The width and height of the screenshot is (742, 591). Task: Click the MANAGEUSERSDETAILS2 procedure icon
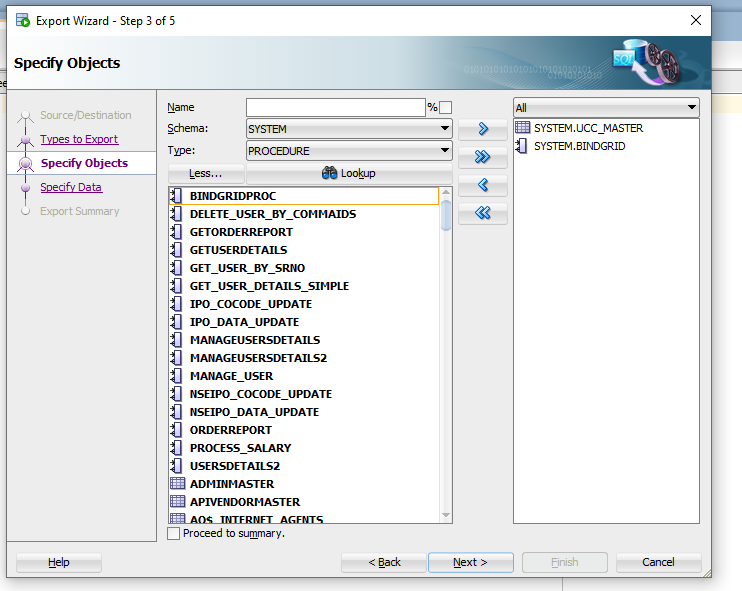[177, 358]
